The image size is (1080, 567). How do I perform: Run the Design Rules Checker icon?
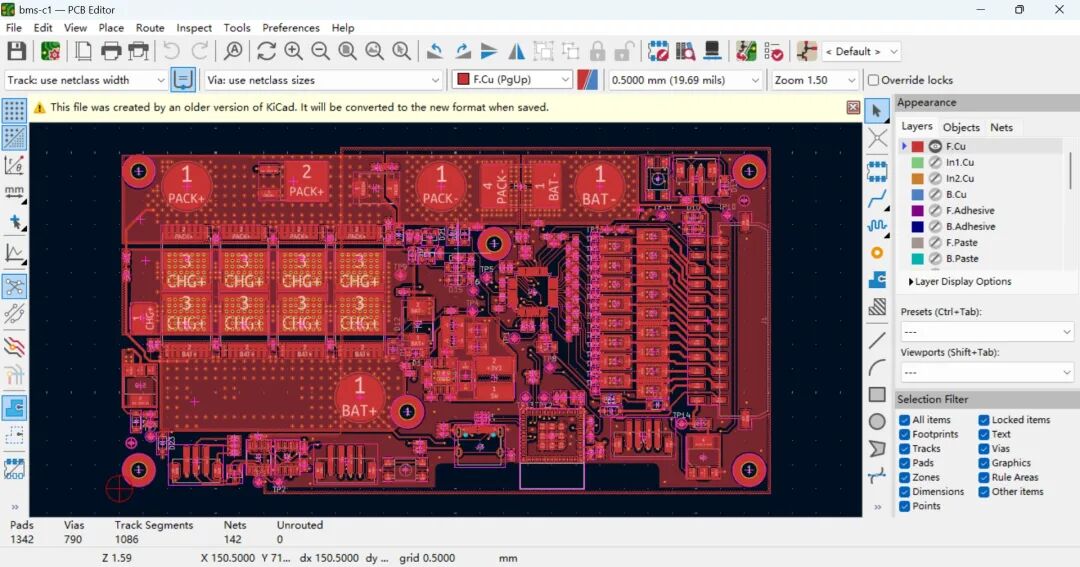[773, 52]
